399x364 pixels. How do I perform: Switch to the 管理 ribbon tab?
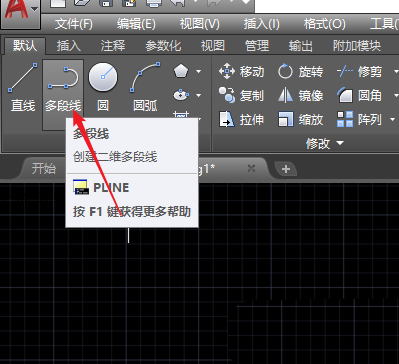[x=257, y=46]
